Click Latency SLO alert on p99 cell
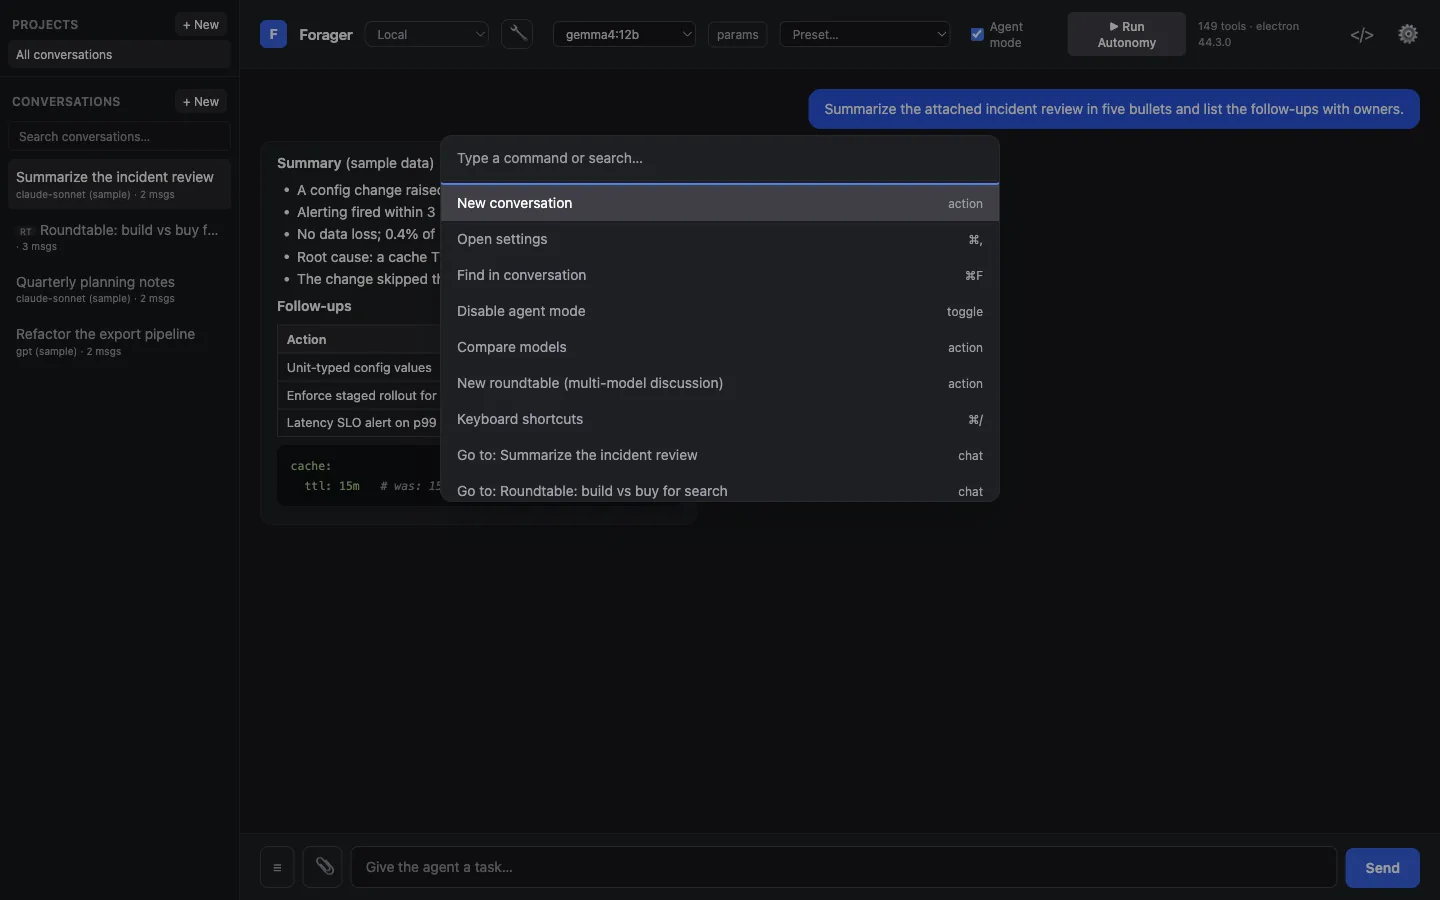 pyautogui.click(x=361, y=422)
